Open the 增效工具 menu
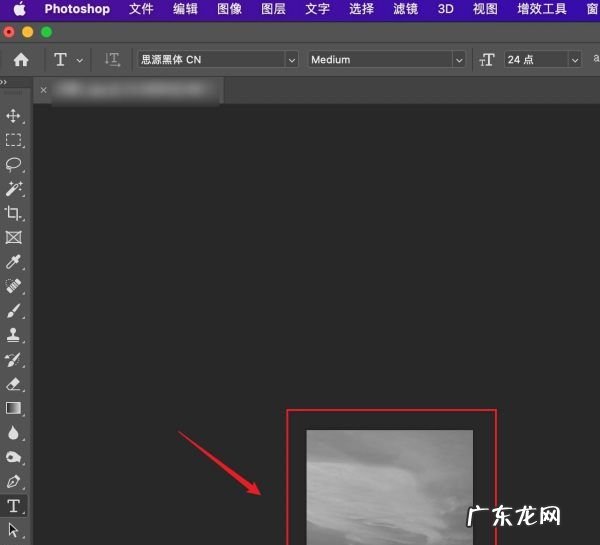The height and width of the screenshot is (545, 600). pyautogui.click(x=542, y=9)
